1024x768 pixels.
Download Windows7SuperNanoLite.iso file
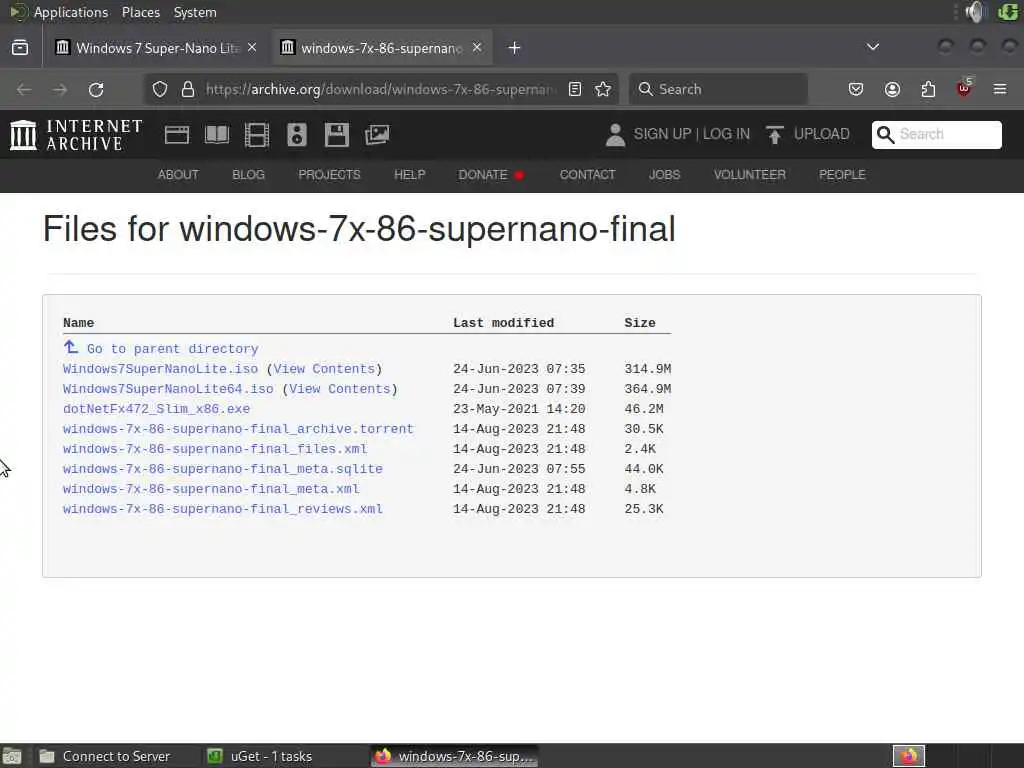click(161, 369)
